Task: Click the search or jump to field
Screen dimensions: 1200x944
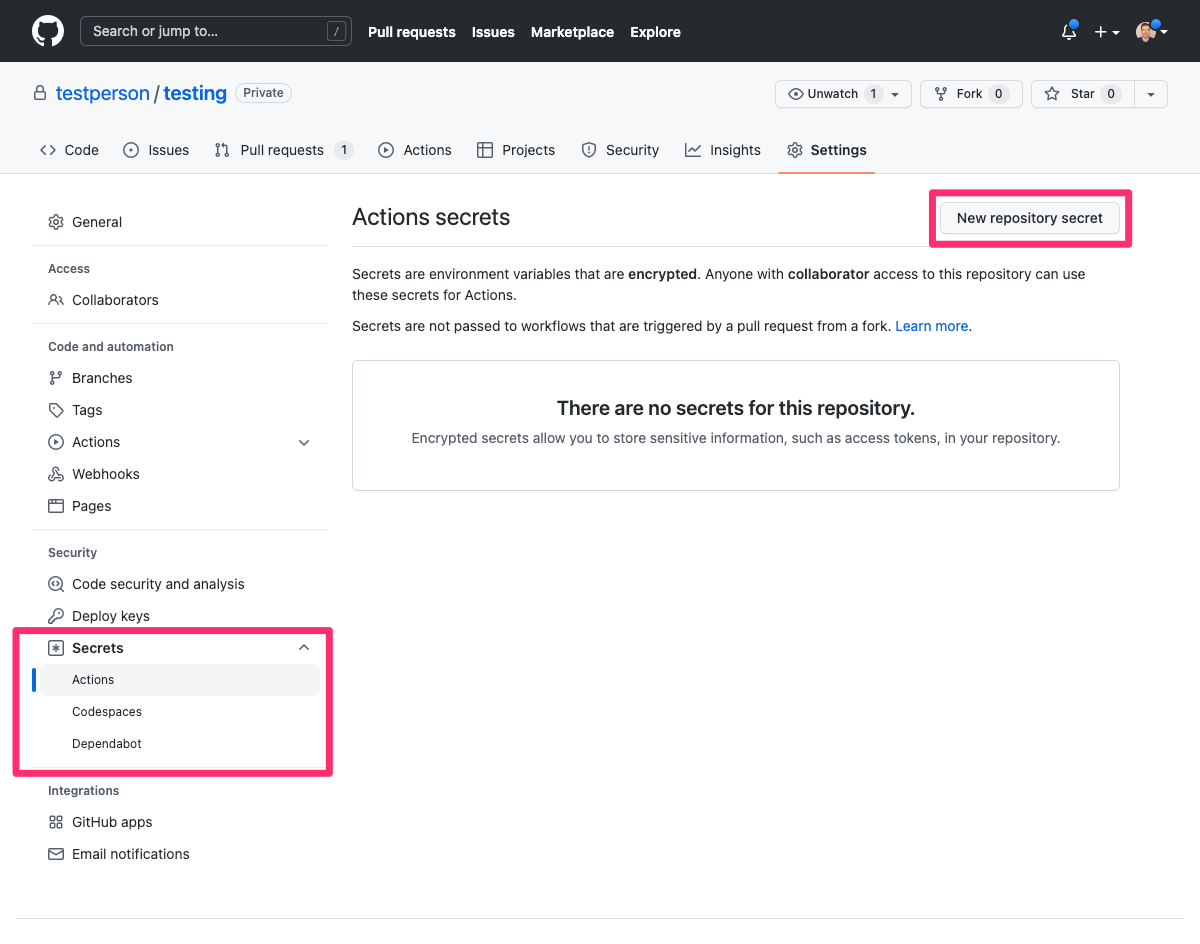Action: 216,31
